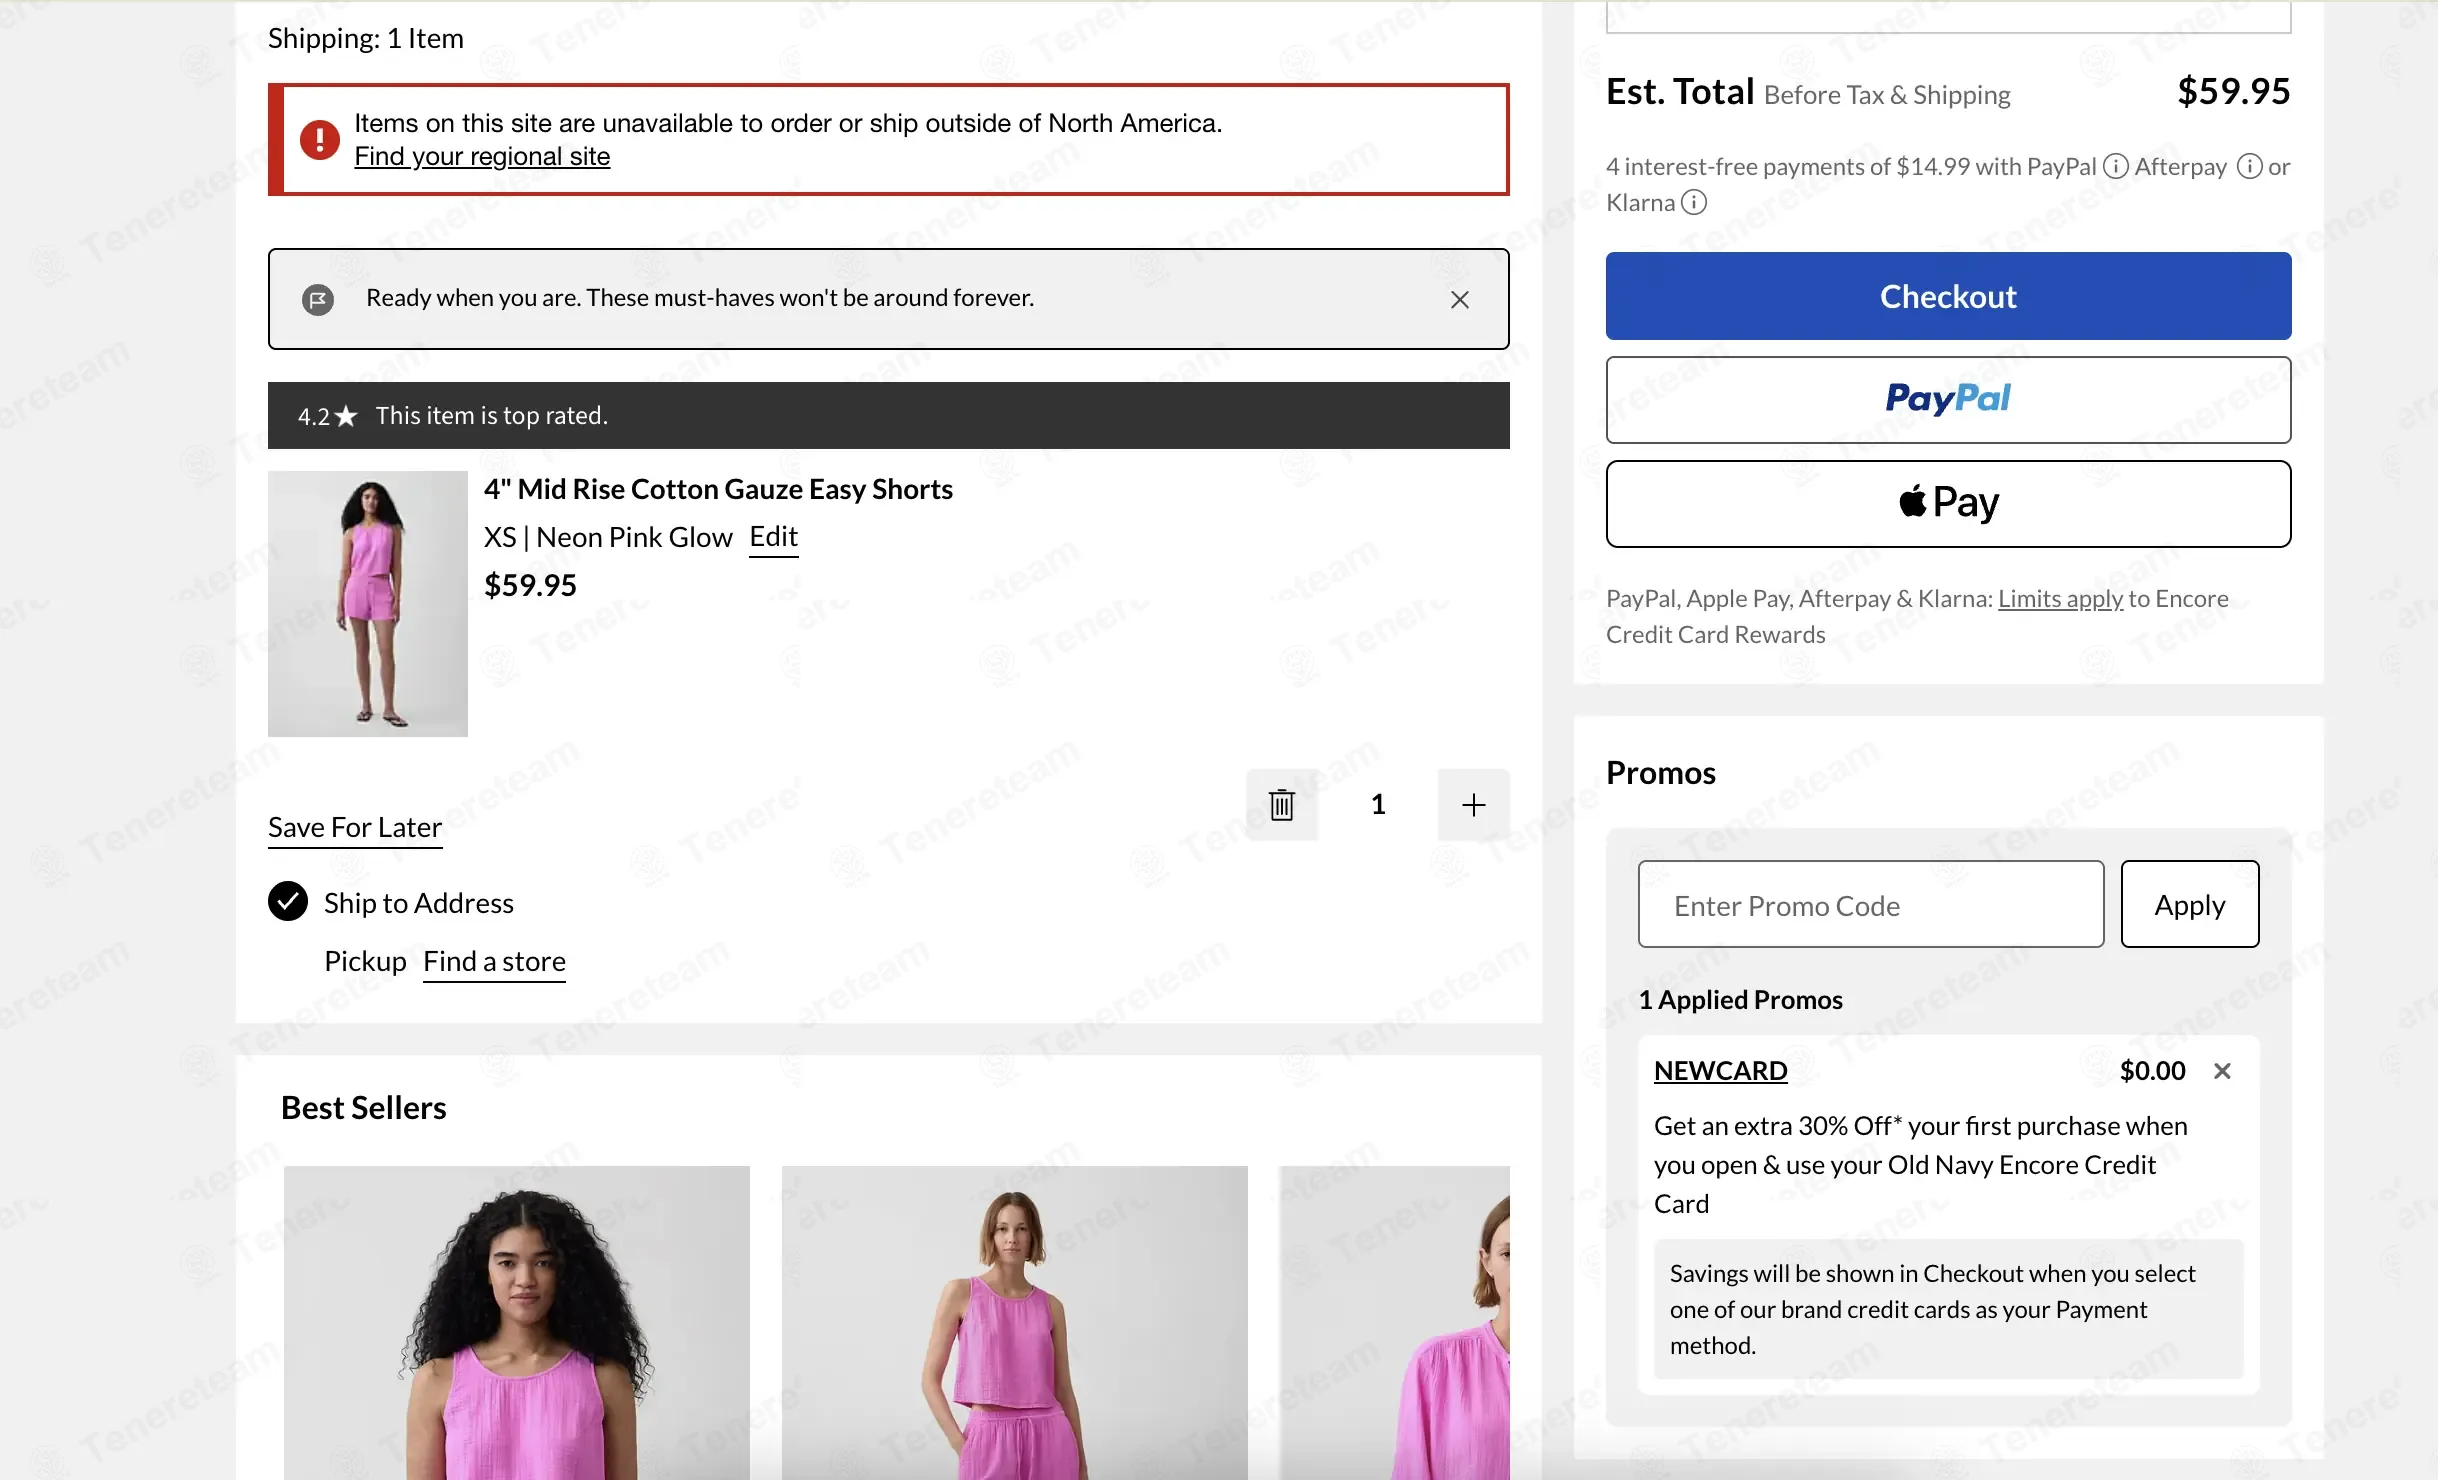Increase quantity with the plus icon
The image size is (2438, 1480).
[1473, 804]
